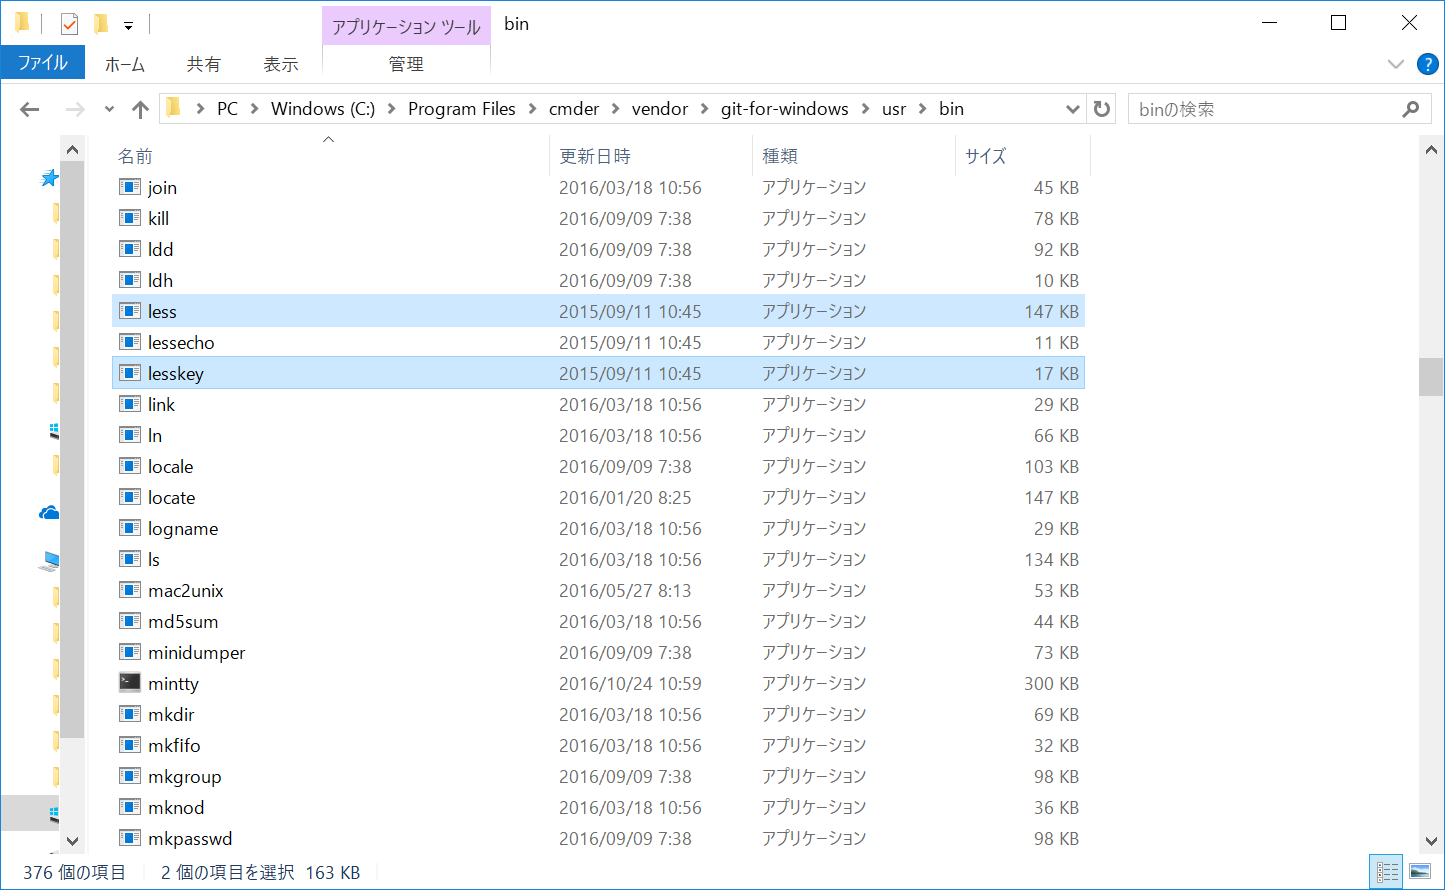This screenshot has height=890, width=1445.
Task: Select the ldd application icon
Action: click(x=130, y=249)
